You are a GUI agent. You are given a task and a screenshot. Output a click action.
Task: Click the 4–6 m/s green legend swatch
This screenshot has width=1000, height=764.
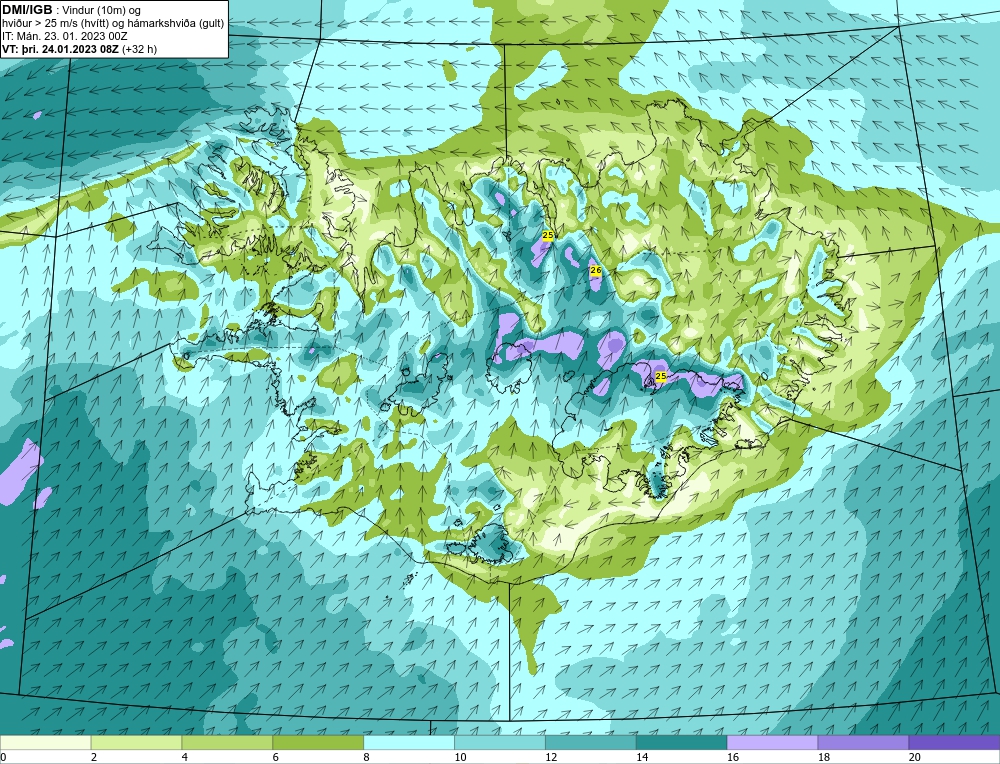pos(227,742)
